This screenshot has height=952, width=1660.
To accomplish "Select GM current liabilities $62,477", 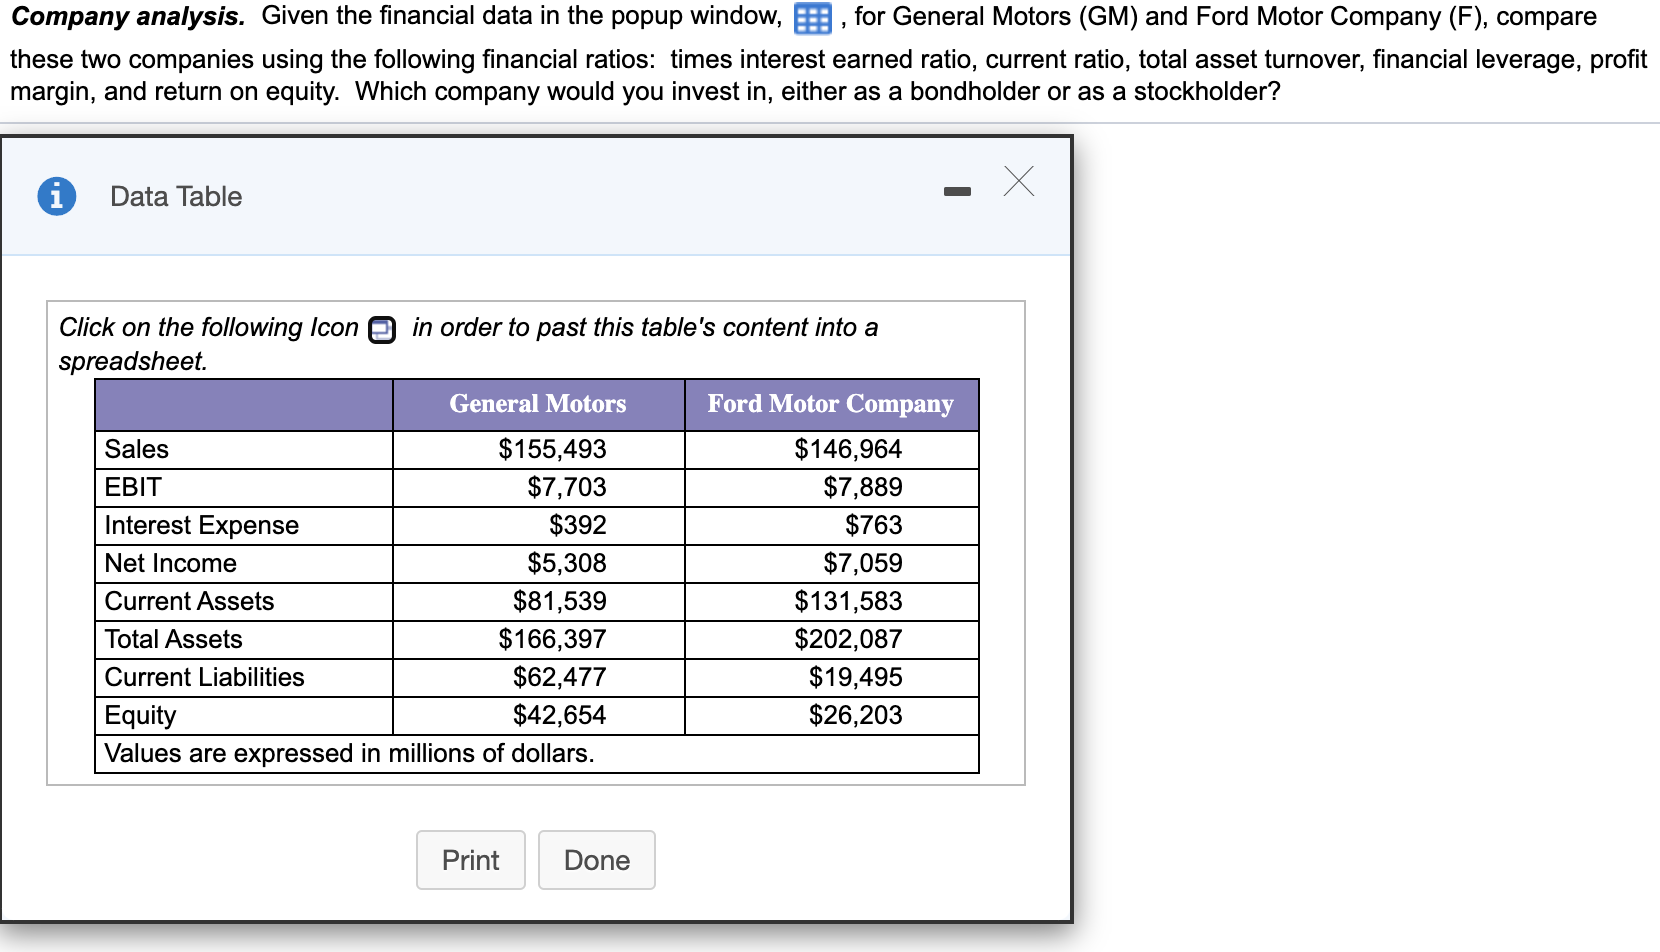I will point(560,677).
